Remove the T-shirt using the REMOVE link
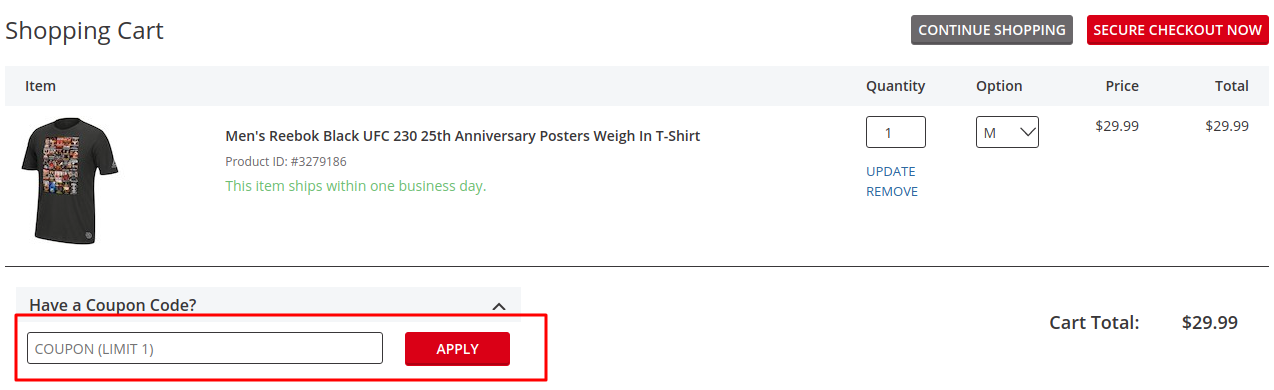Viewport: 1274px width, 390px height. tap(891, 191)
